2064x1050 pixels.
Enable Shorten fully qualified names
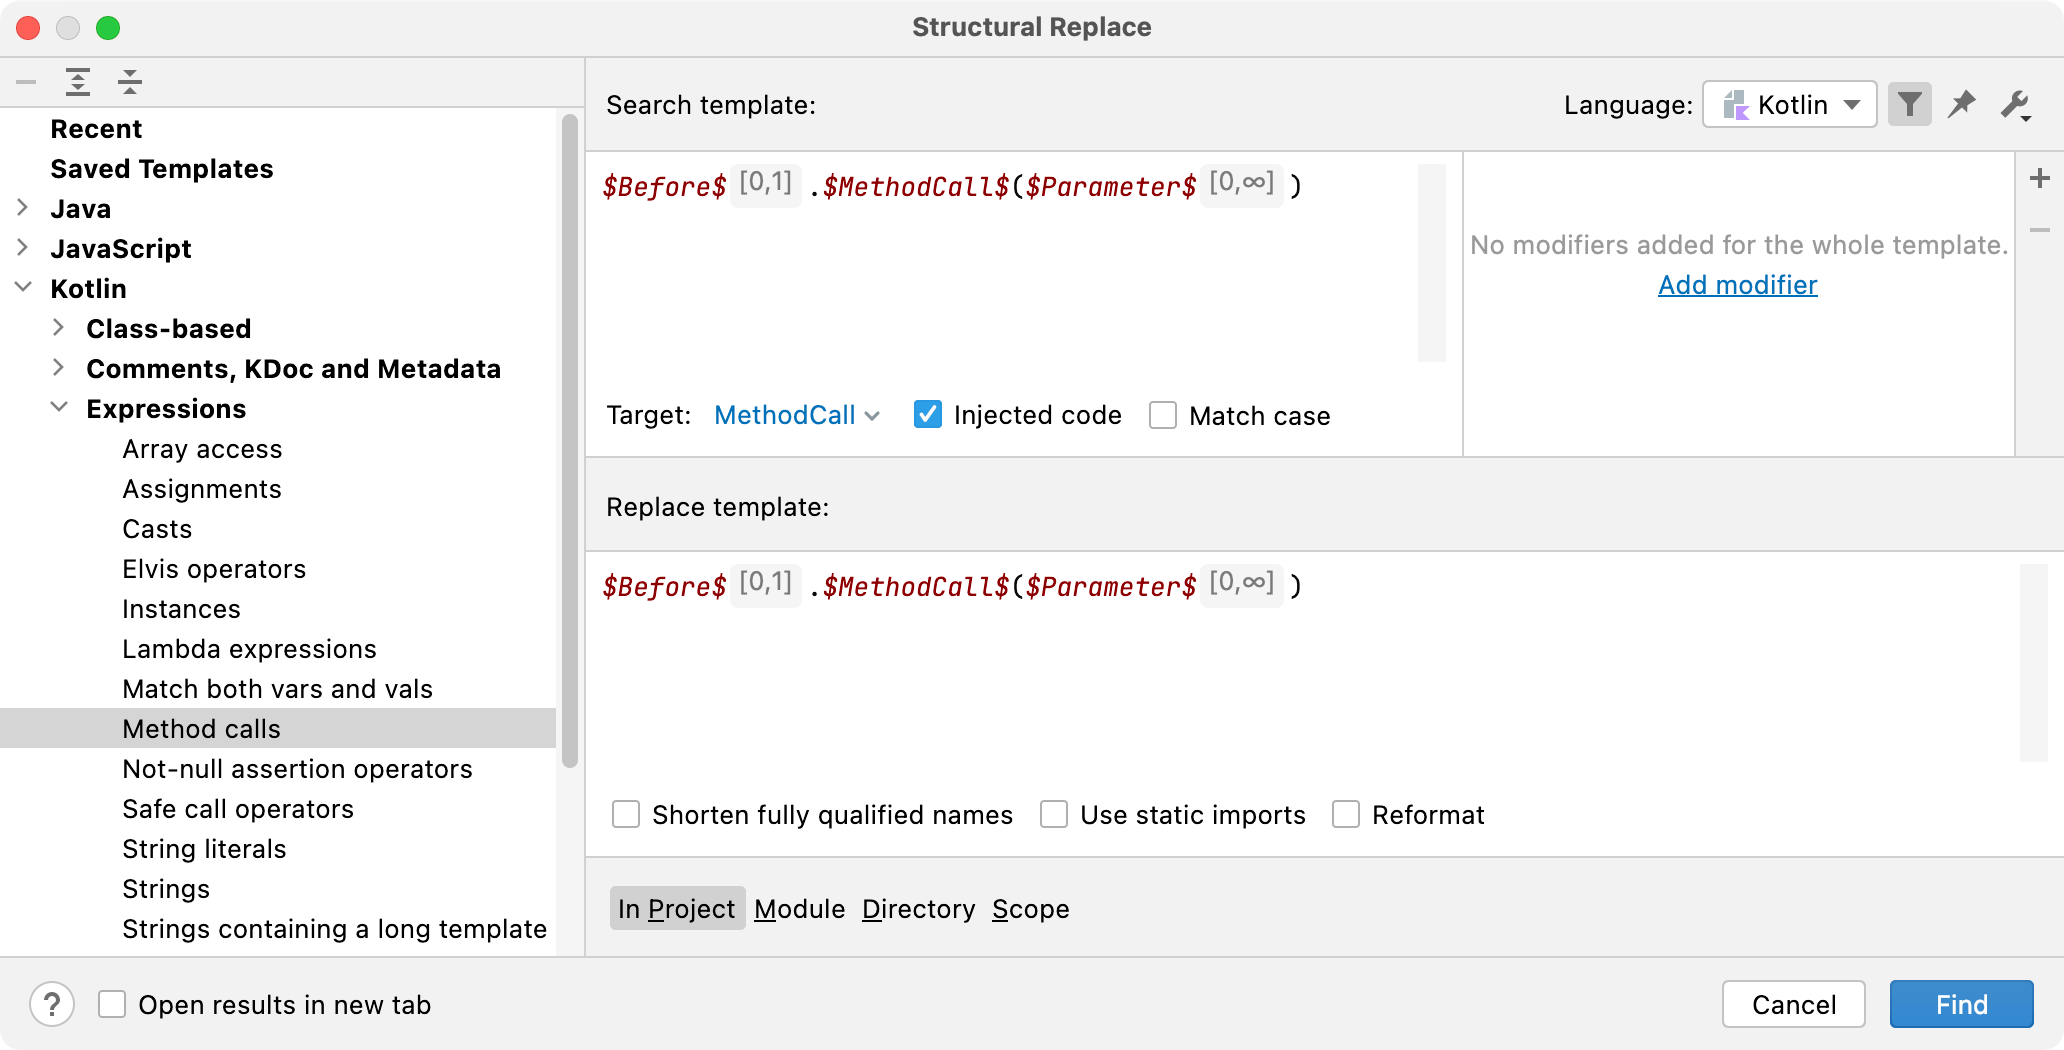click(626, 814)
